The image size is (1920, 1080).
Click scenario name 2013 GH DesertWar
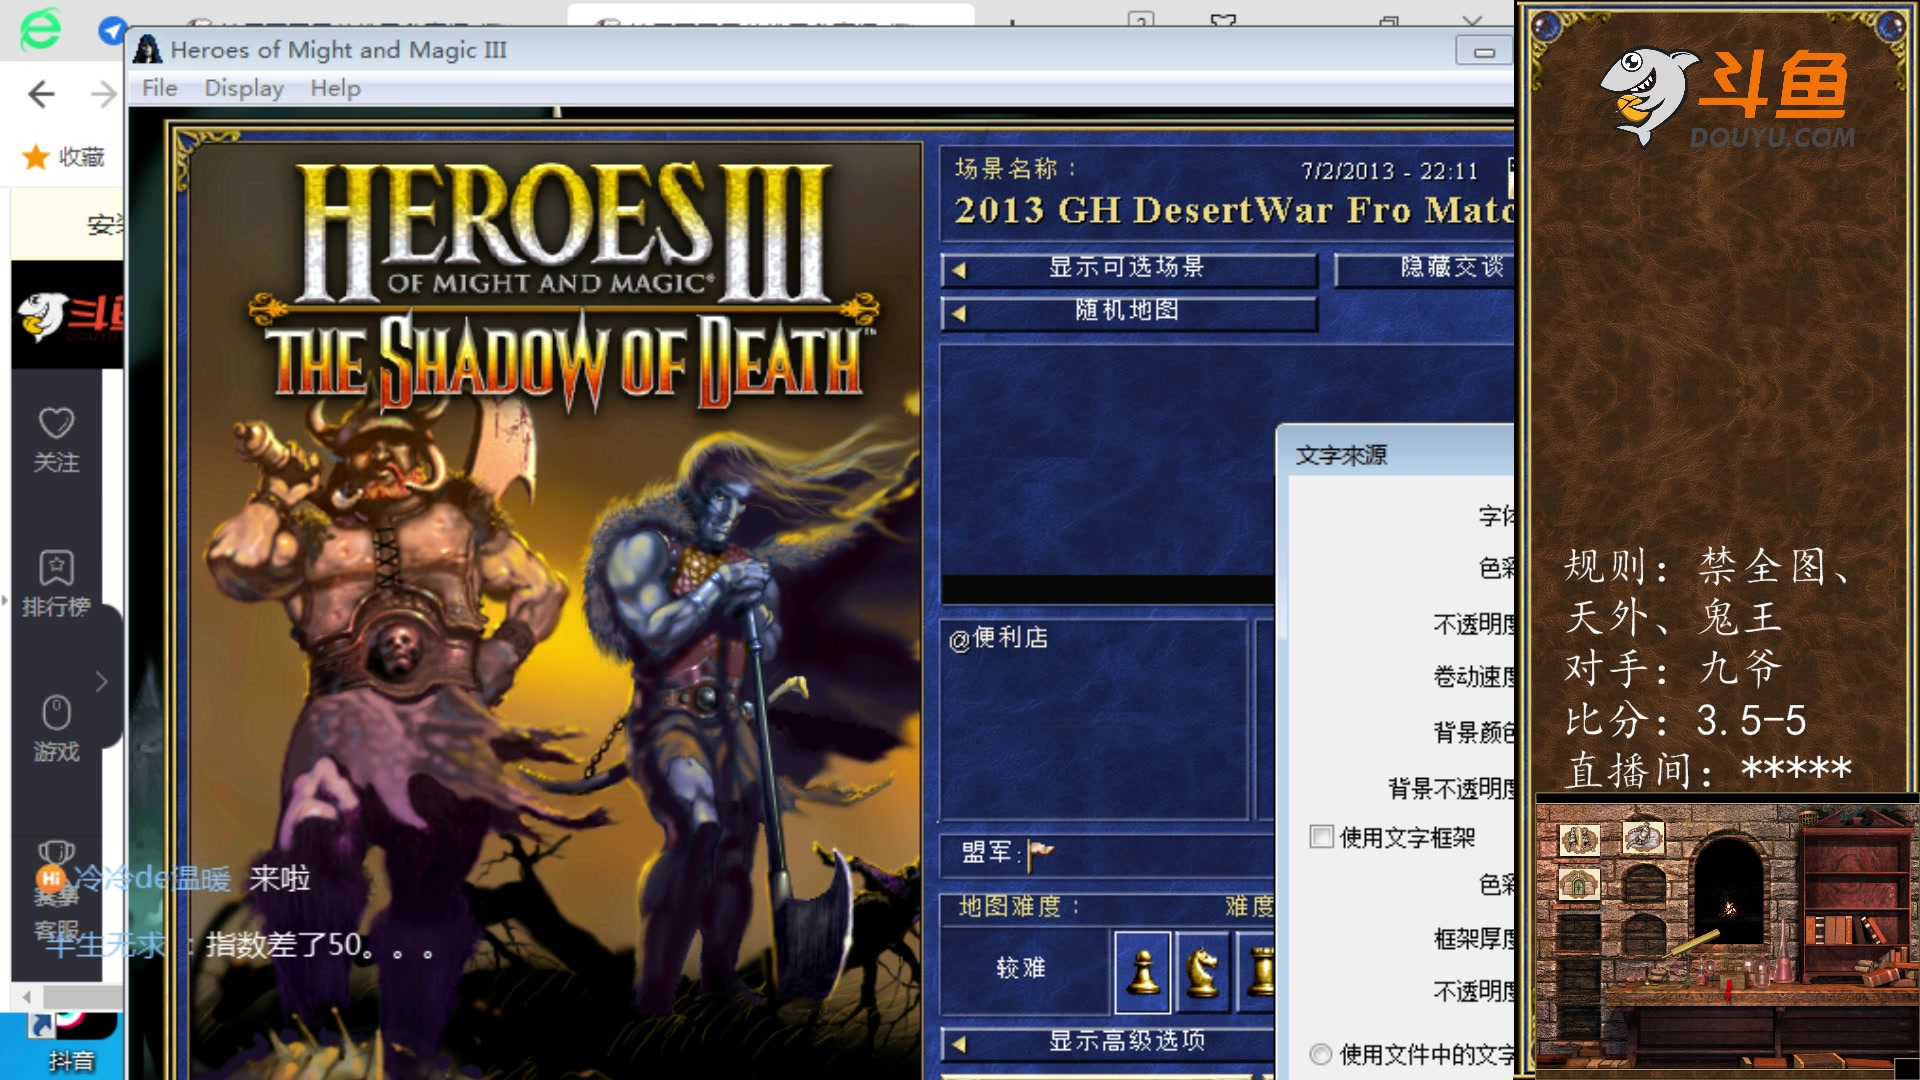(1234, 210)
